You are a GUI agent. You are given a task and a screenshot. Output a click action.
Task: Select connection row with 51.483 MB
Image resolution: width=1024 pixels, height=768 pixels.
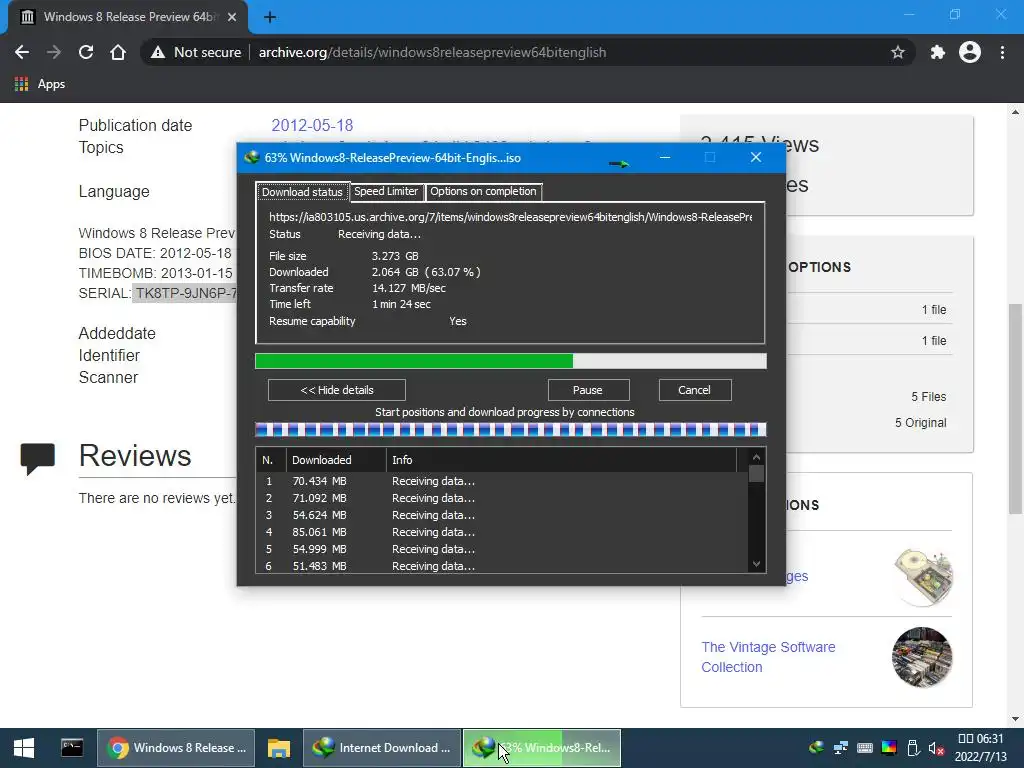502,566
